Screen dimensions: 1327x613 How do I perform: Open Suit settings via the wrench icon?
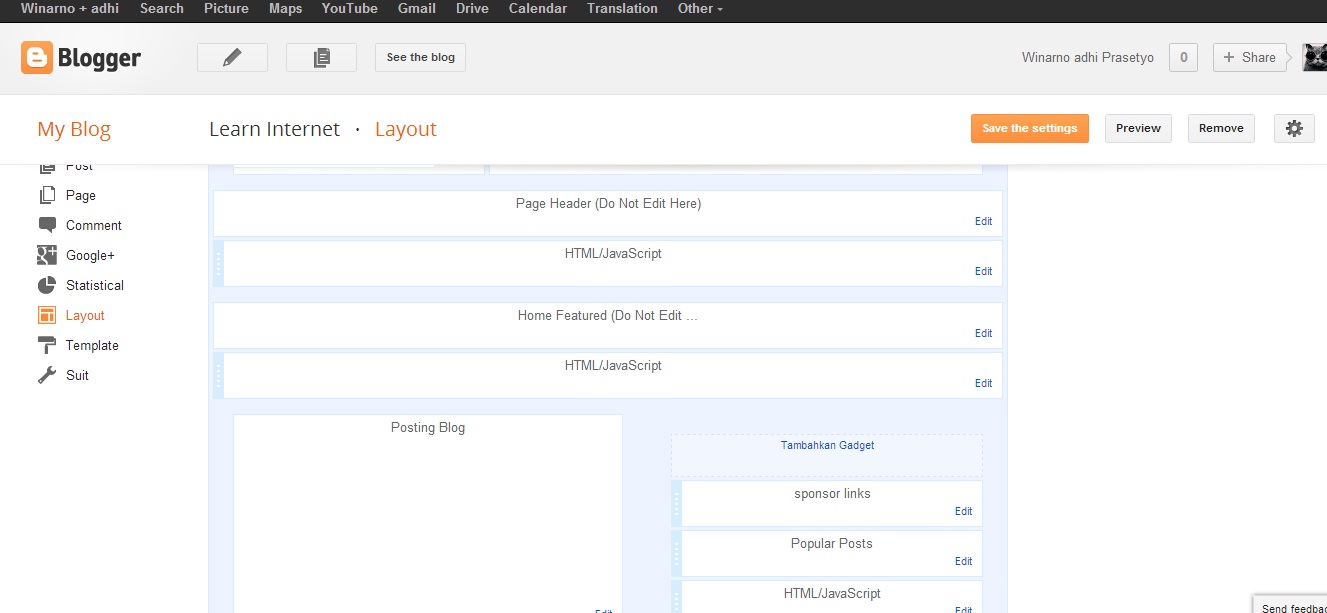tap(46, 375)
